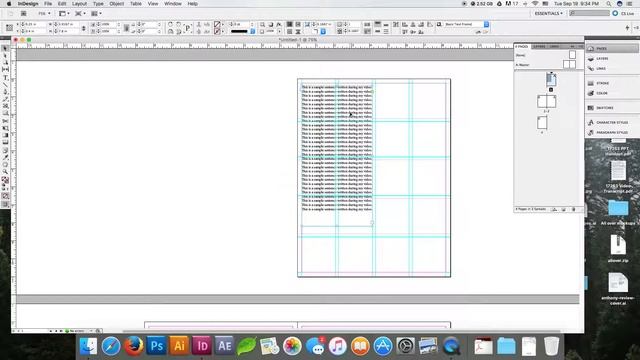The width and height of the screenshot is (640, 360).
Task: Select the Direct Selection tool
Action: [5, 56]
